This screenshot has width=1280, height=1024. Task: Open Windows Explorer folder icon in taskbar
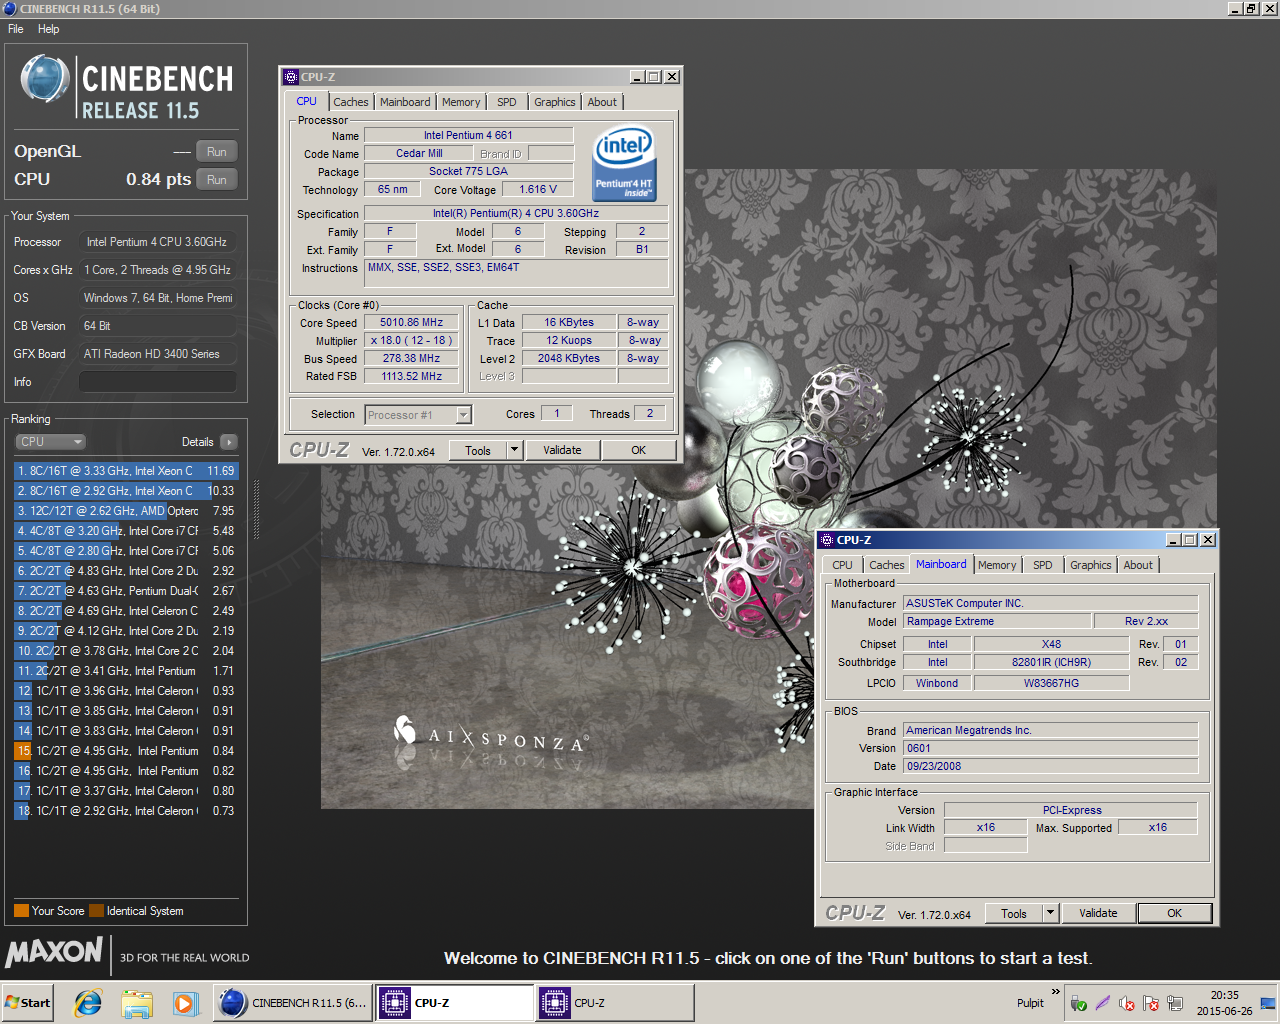(137, 1003)
